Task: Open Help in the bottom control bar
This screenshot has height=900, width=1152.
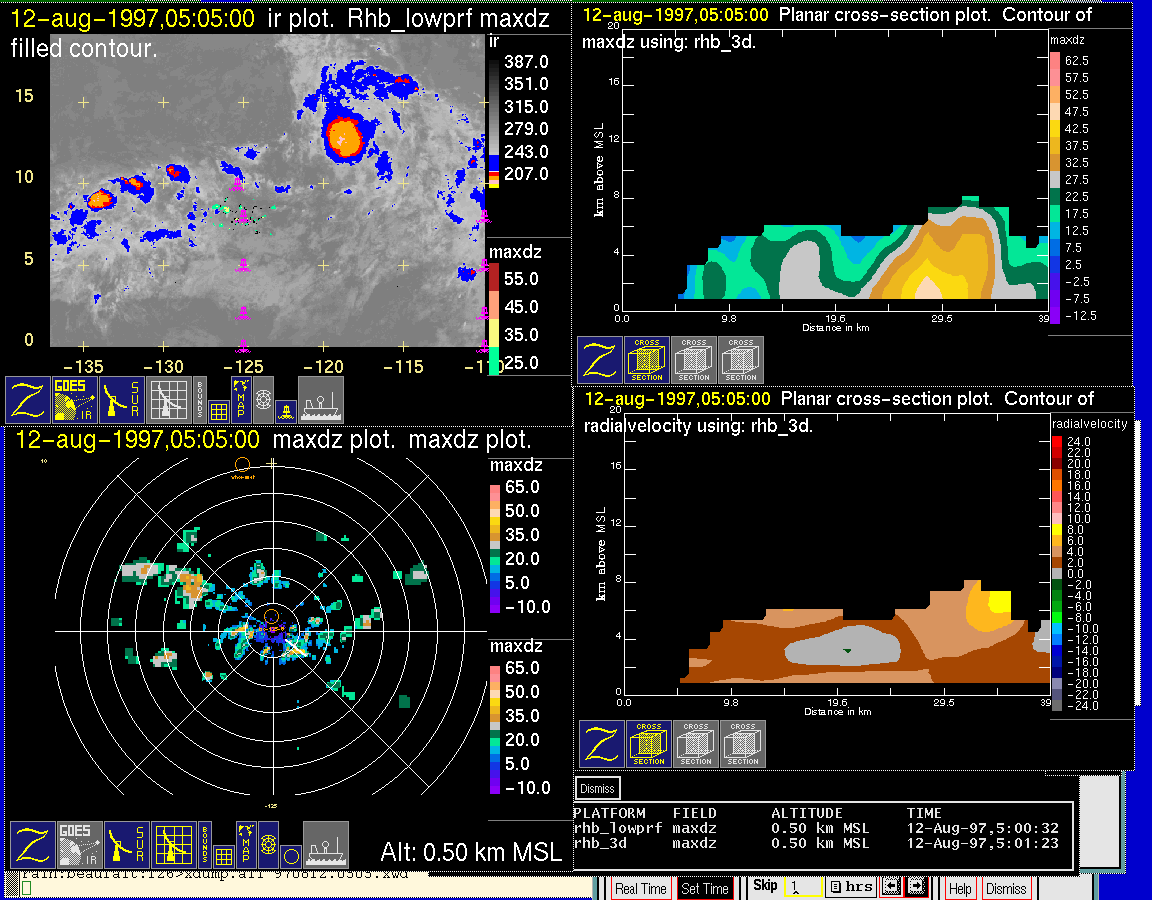Action: click(x=960, y=888)
